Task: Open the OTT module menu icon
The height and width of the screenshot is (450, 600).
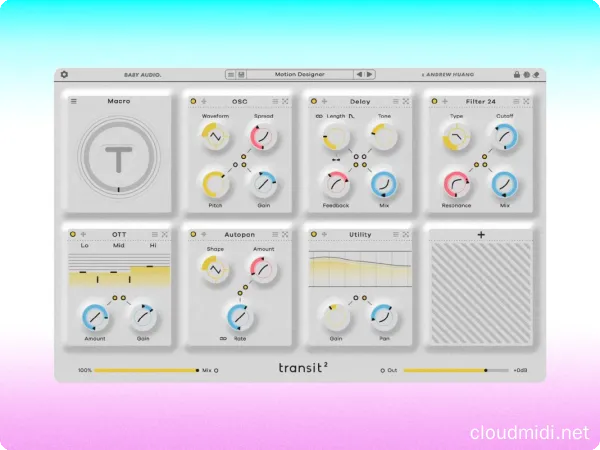Action: [155, 234]
